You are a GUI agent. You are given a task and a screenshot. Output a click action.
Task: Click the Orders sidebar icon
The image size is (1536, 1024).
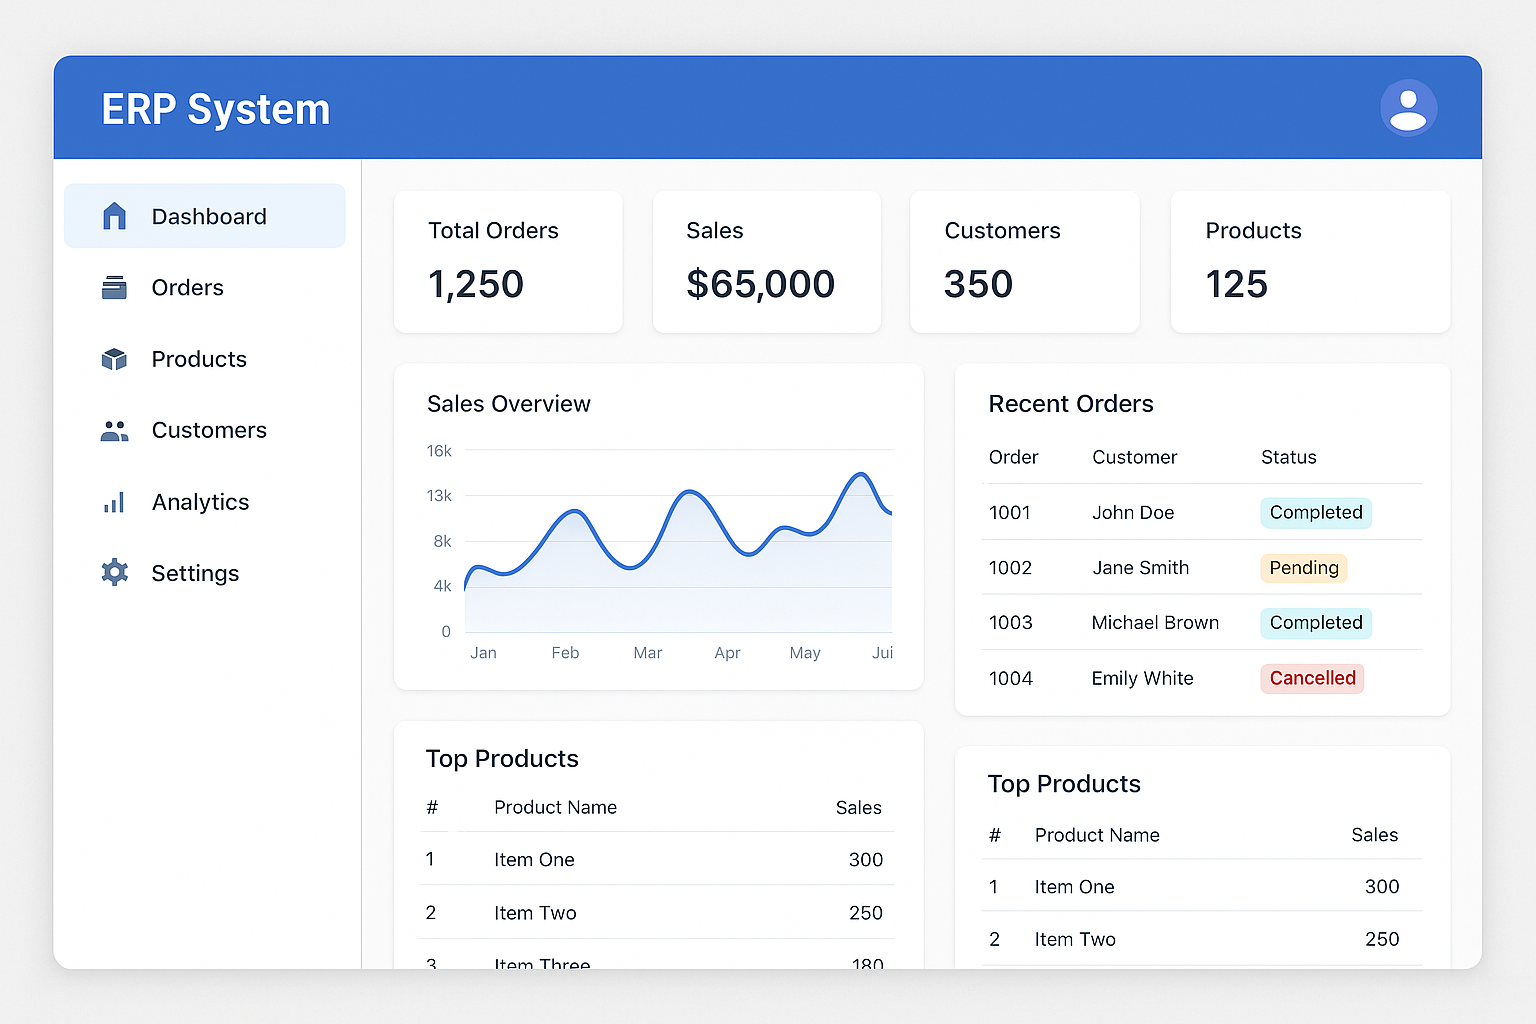(114, 287)
